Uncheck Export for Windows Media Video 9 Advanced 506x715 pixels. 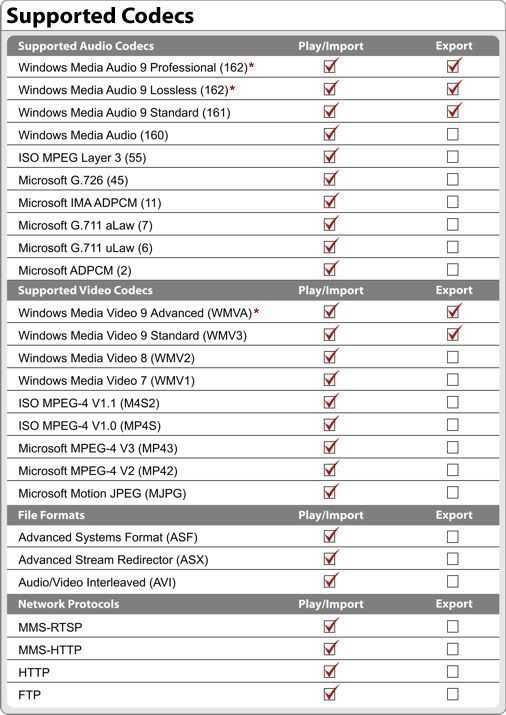click(x=453, y=312)
